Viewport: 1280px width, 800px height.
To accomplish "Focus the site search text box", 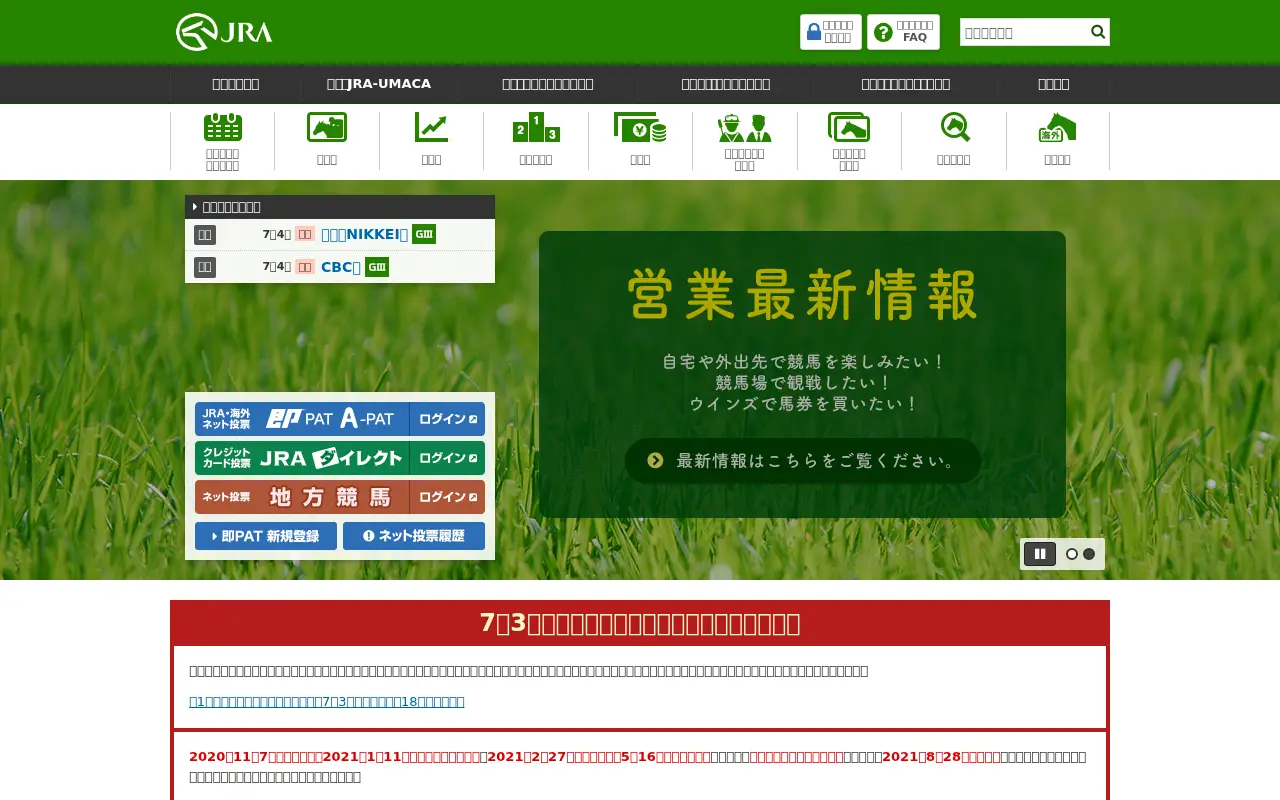I will [x=1024, y=32].
